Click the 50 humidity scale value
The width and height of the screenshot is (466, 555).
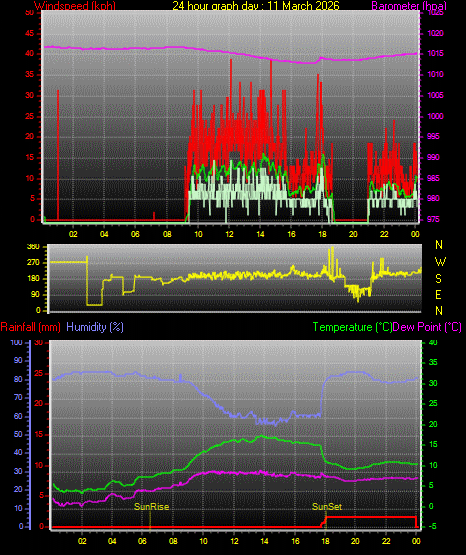pyautogui.click(x=18, y=434)
